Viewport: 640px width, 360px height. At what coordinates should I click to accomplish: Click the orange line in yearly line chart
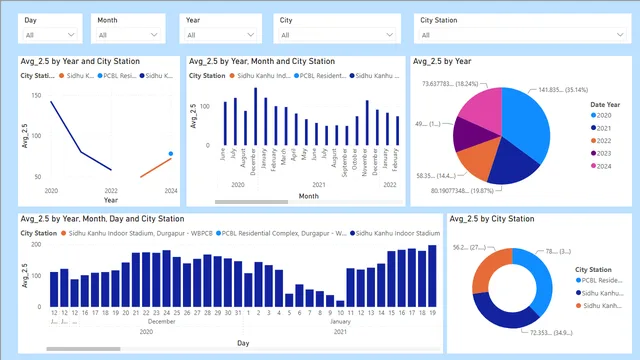(x=156, y=168)
